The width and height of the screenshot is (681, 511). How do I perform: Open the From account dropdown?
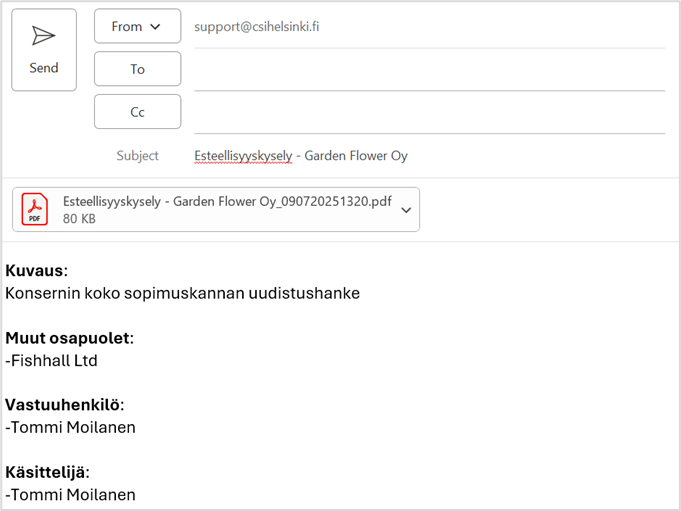[x=137, y=27]
